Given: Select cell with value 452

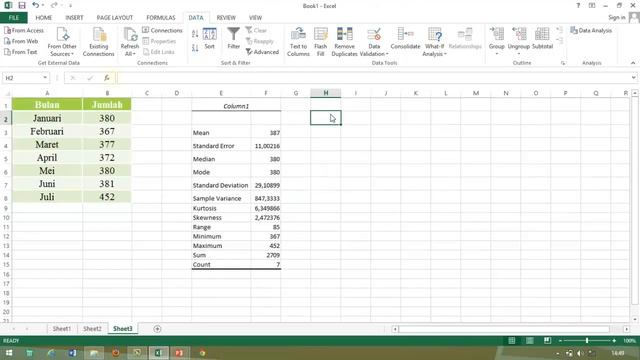Looking at the screenshot, I should 107,197.
